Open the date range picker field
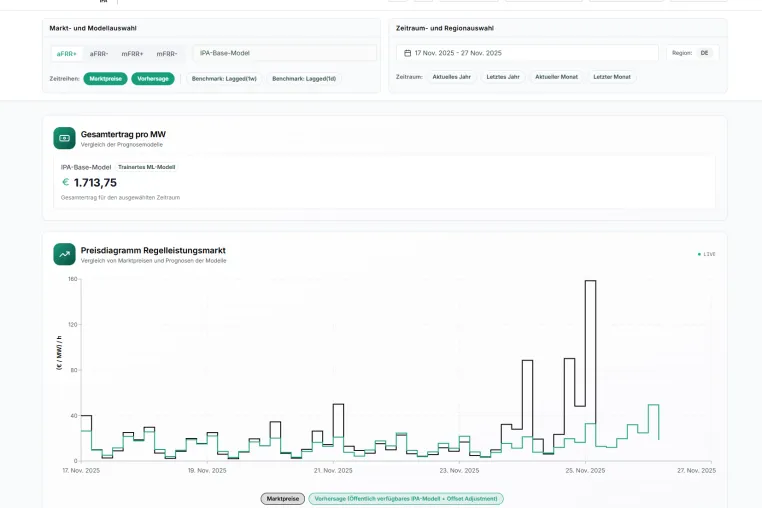This screenshot has width=762, height=508. click(527, 53)
